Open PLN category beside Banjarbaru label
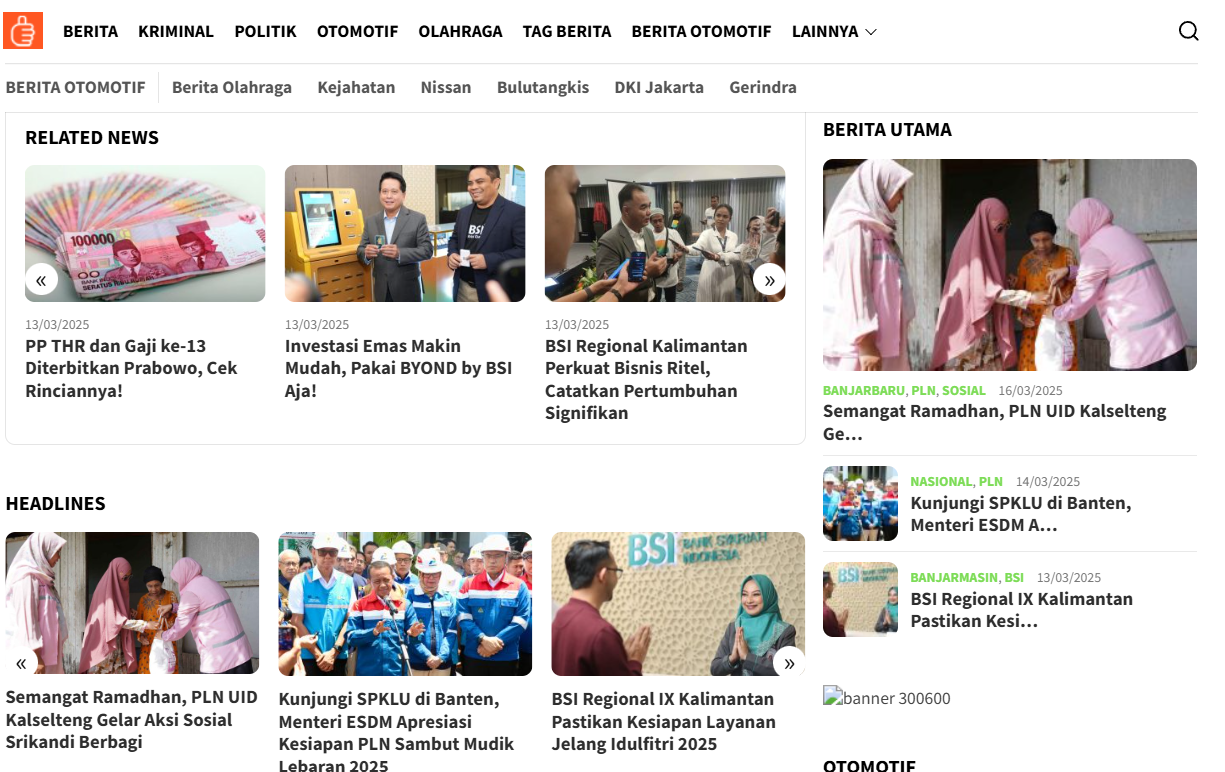This screenshot has width=1225, height=772. [x=923, y=390]
